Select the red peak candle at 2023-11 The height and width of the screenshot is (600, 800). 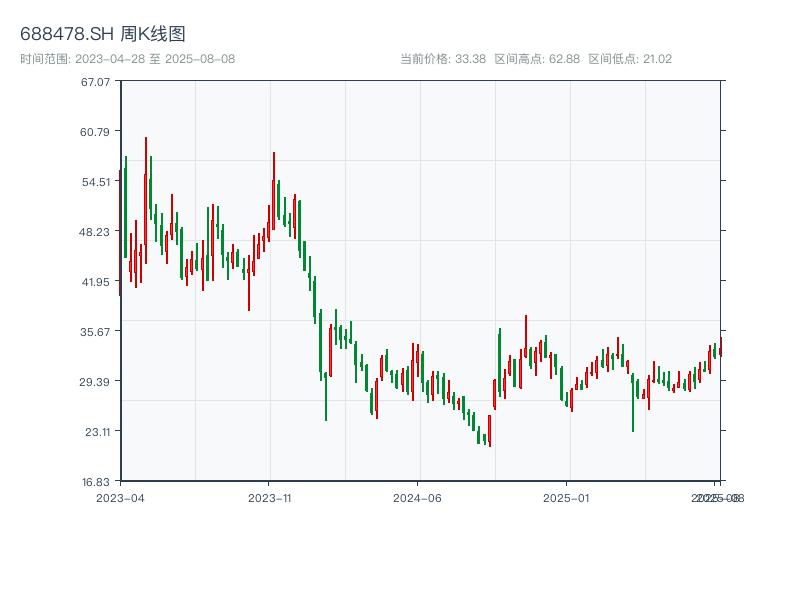coord(273,191)
